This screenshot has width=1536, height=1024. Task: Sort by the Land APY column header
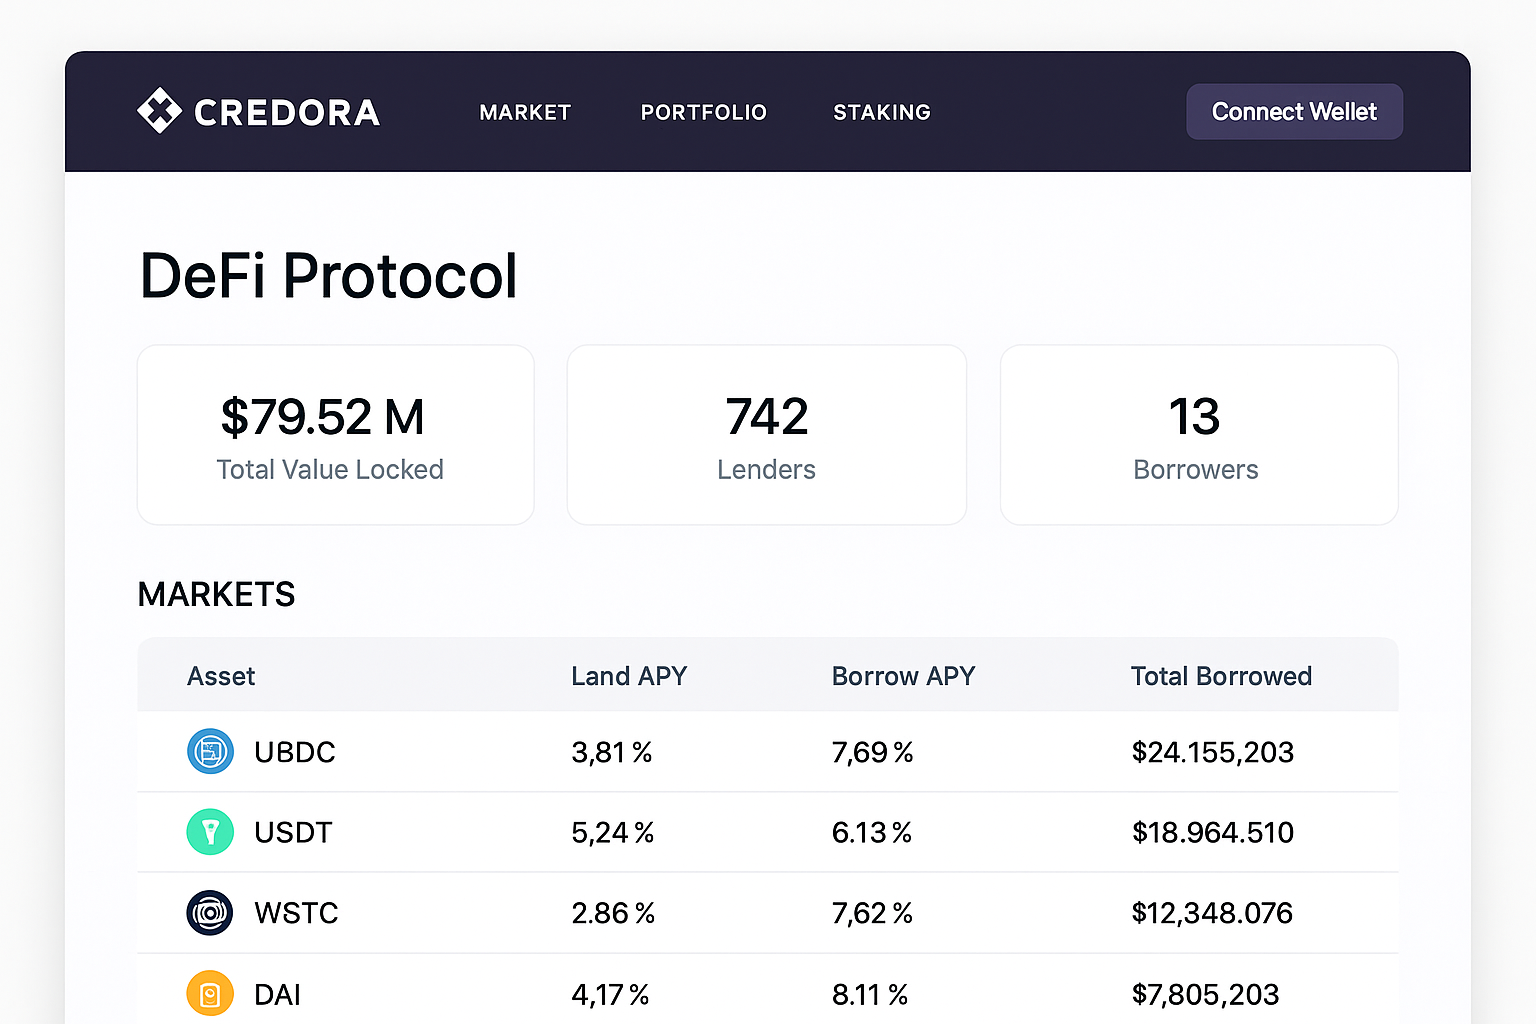(x=629, y=676)
